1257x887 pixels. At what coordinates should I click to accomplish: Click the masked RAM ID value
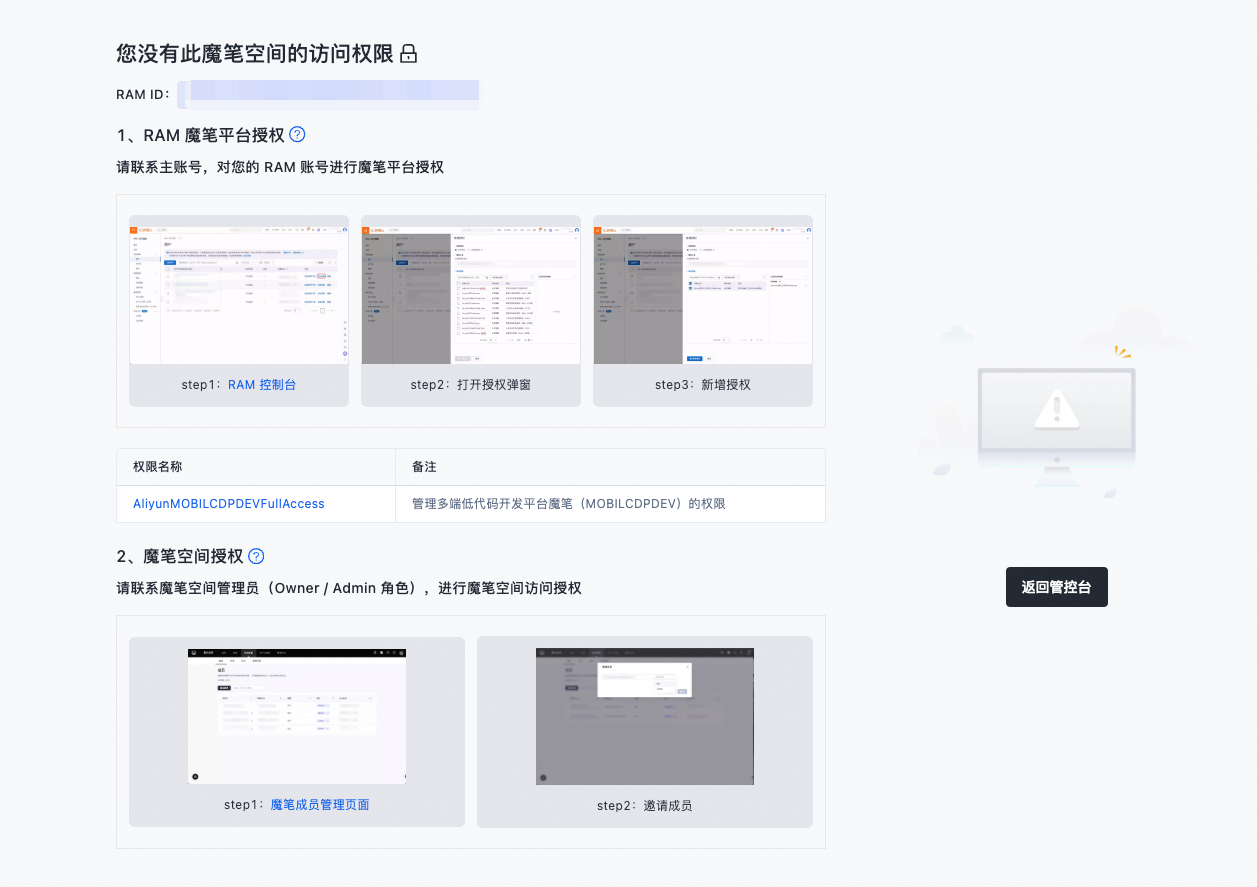(x=328, y=95)
